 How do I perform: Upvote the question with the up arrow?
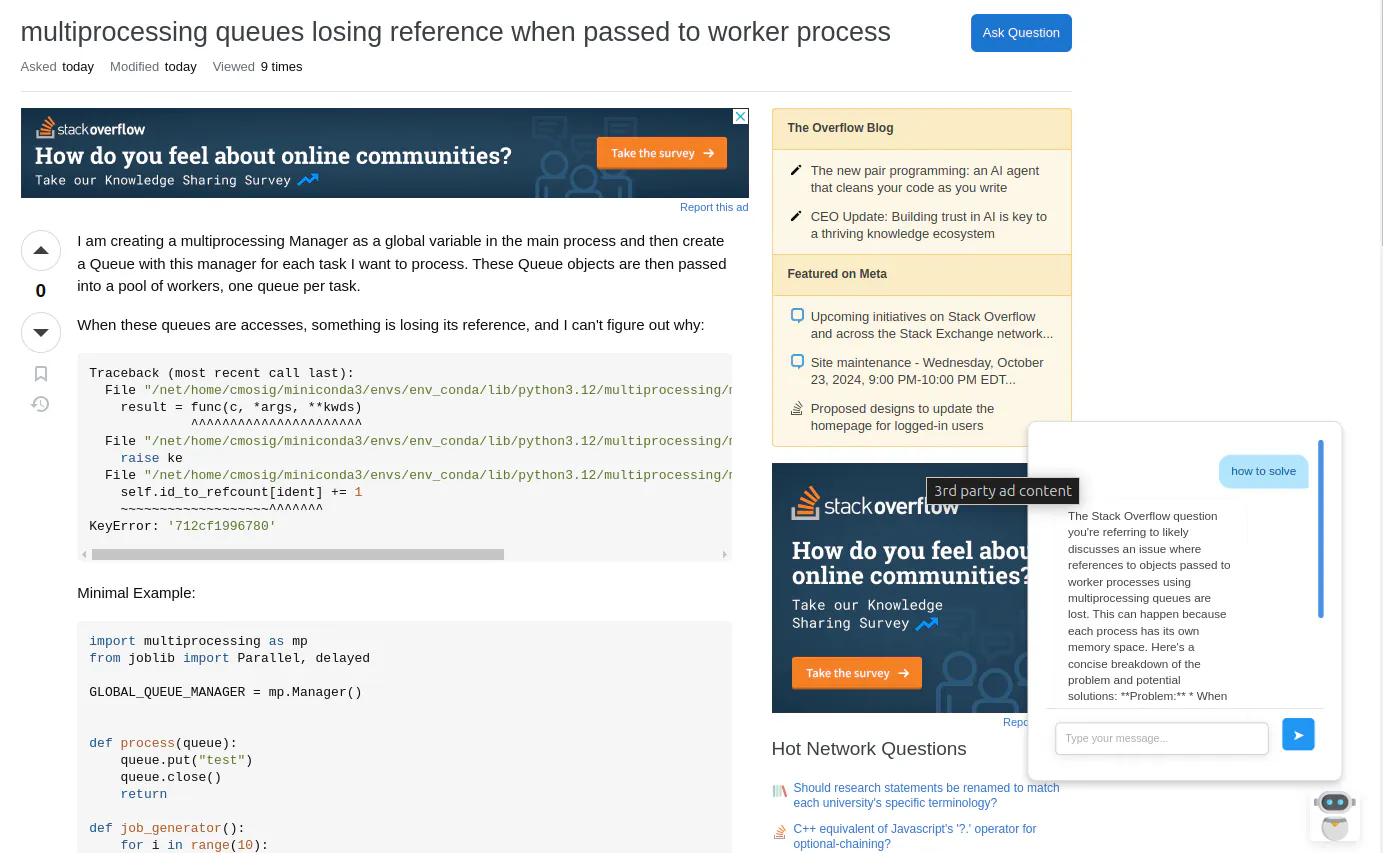[41, 251]
